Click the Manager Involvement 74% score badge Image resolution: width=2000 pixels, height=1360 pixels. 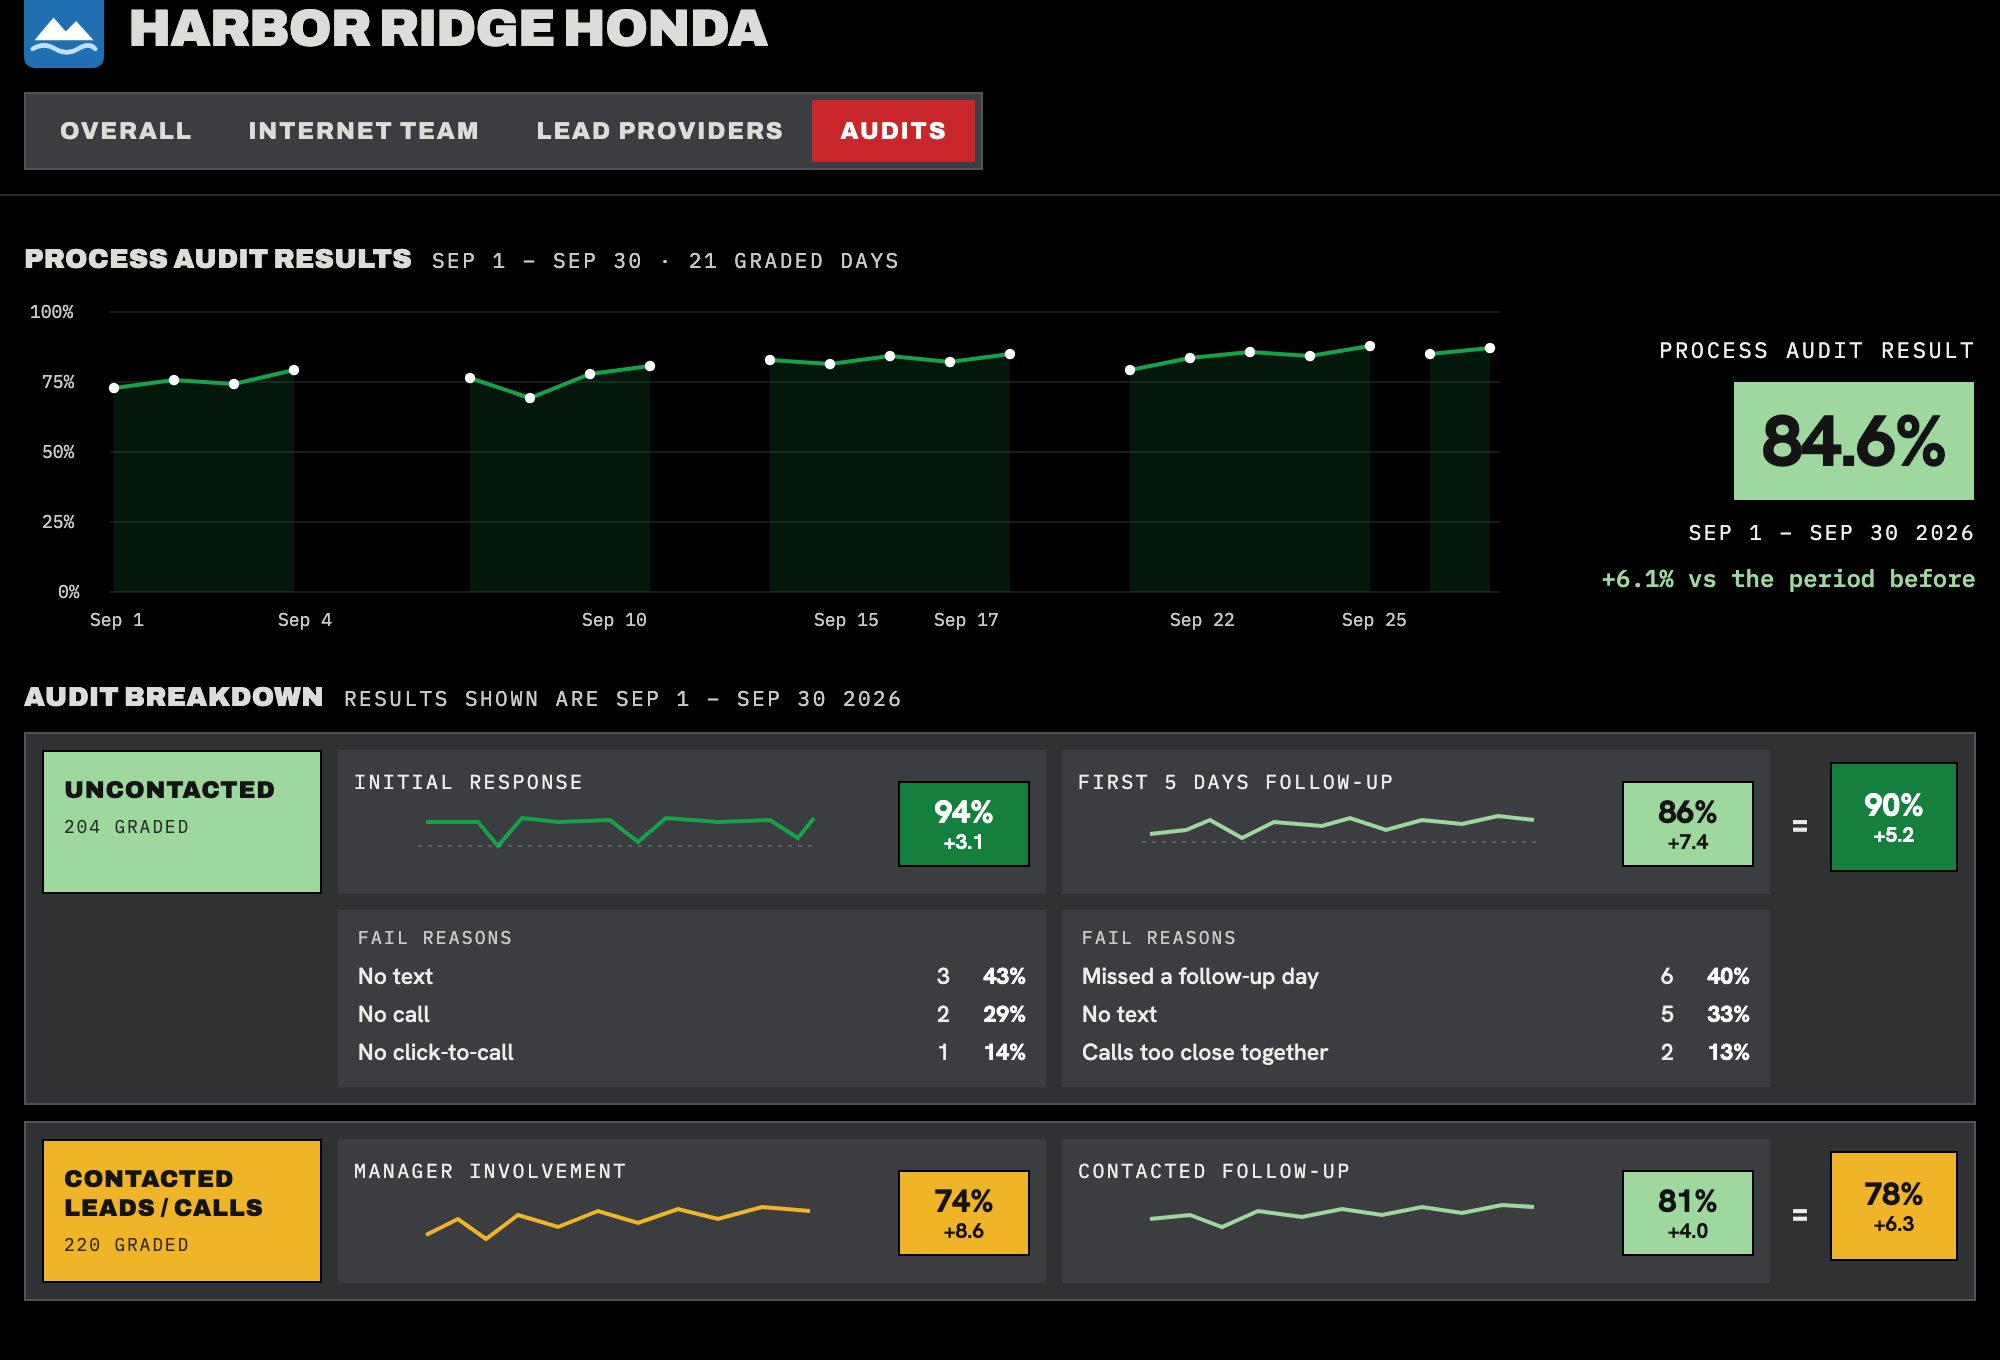pos(964,1213)
